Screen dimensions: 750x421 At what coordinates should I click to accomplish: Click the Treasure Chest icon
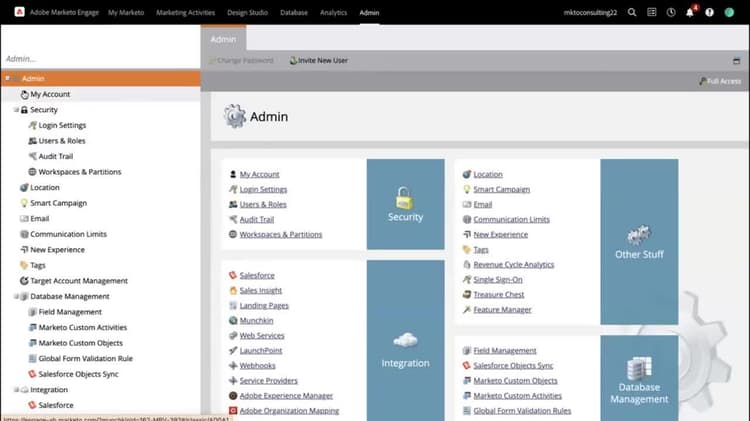[x=467, y=294]
